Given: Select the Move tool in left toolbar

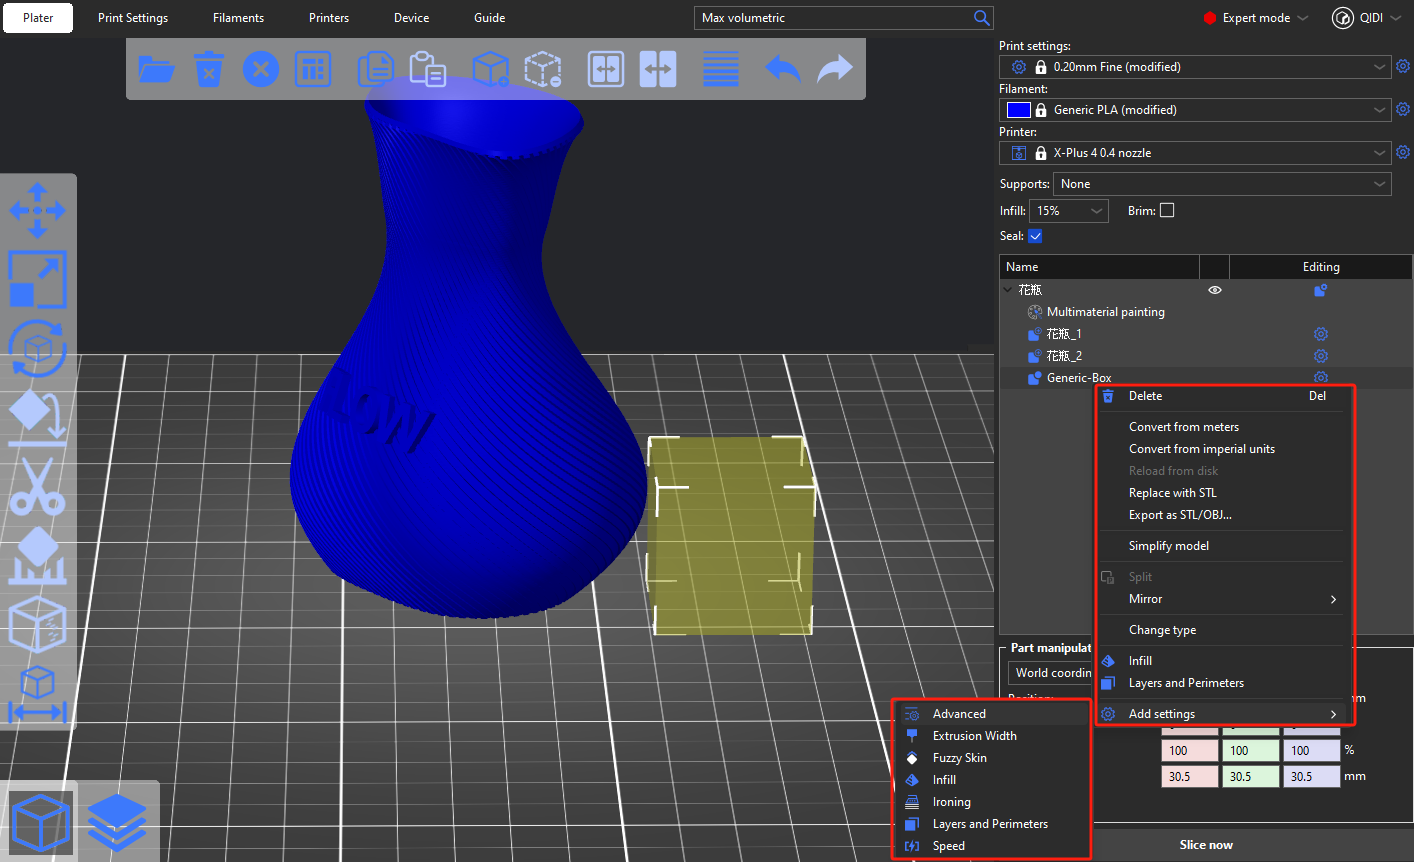Looking at the screenshot, I should click(x=37, y=210).
